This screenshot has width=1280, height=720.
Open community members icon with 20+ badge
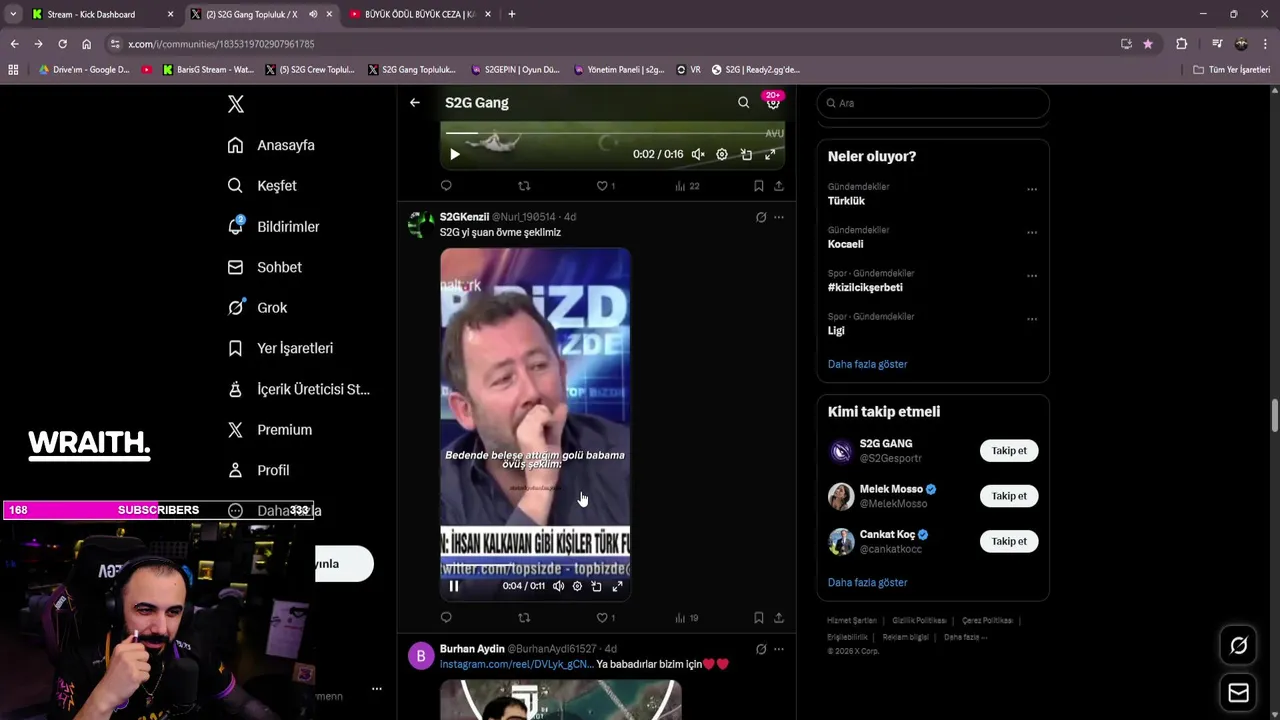pos(772,101)
